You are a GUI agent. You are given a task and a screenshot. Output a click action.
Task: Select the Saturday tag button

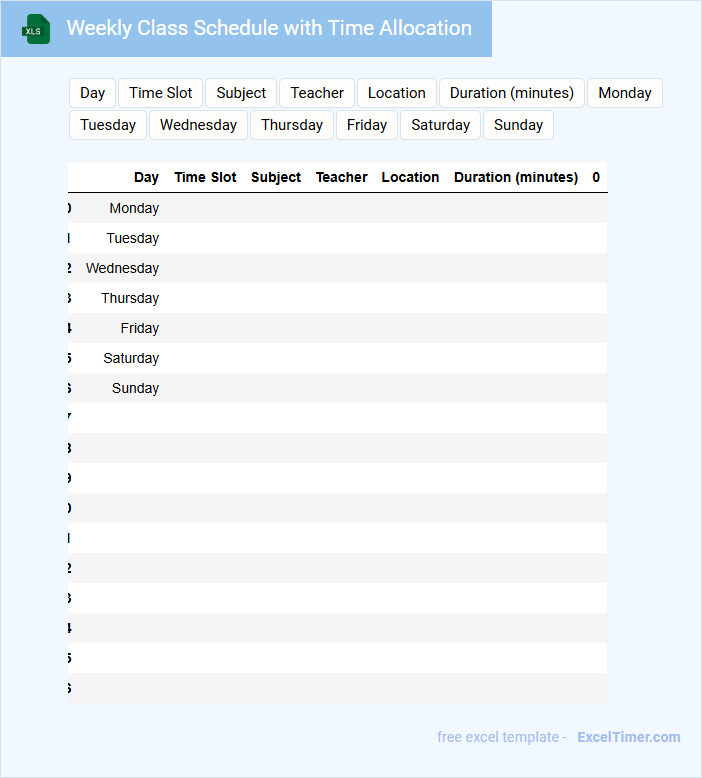tap(441, 125)
